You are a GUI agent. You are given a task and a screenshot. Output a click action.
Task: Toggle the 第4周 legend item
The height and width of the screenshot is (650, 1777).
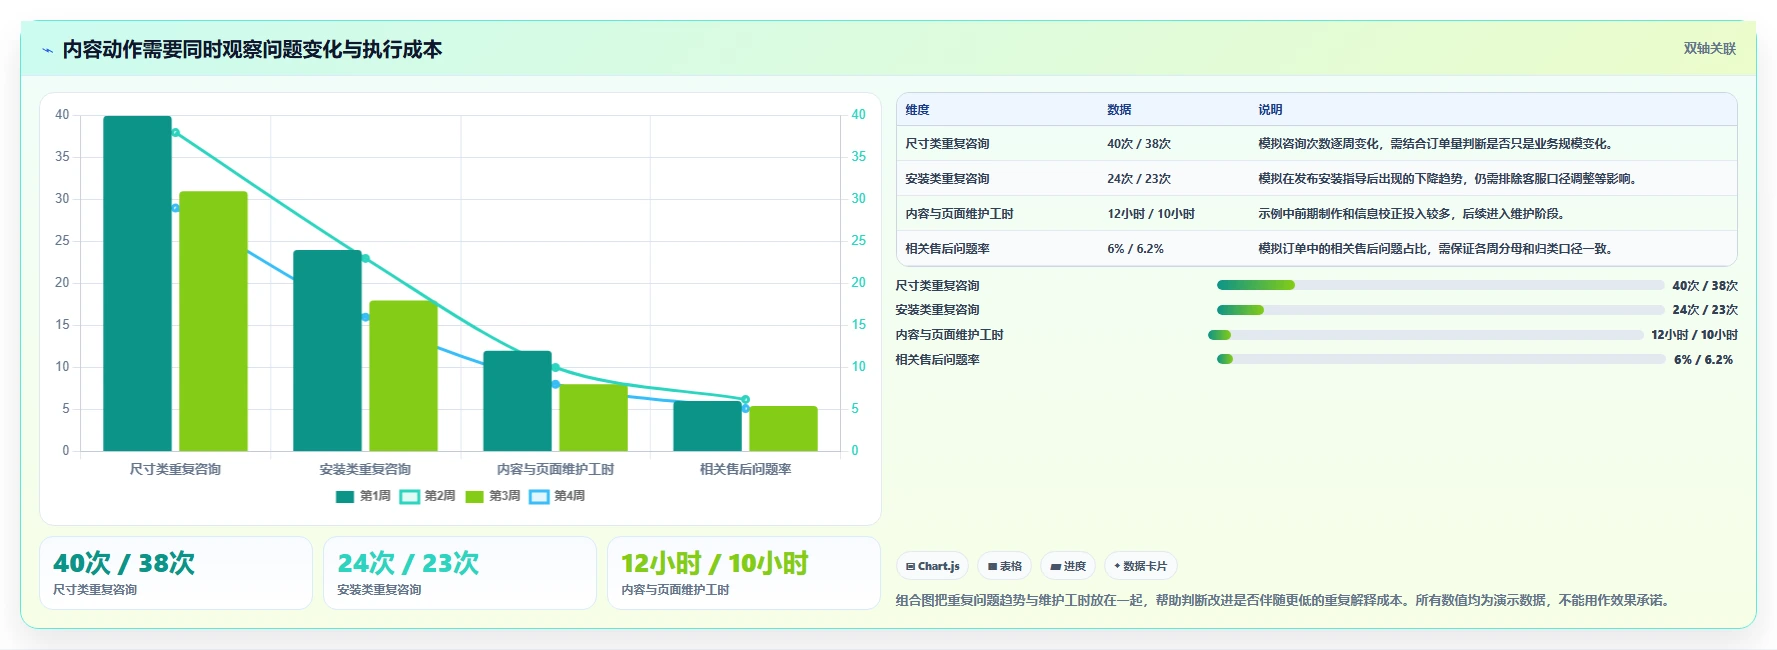pos(557,496)
